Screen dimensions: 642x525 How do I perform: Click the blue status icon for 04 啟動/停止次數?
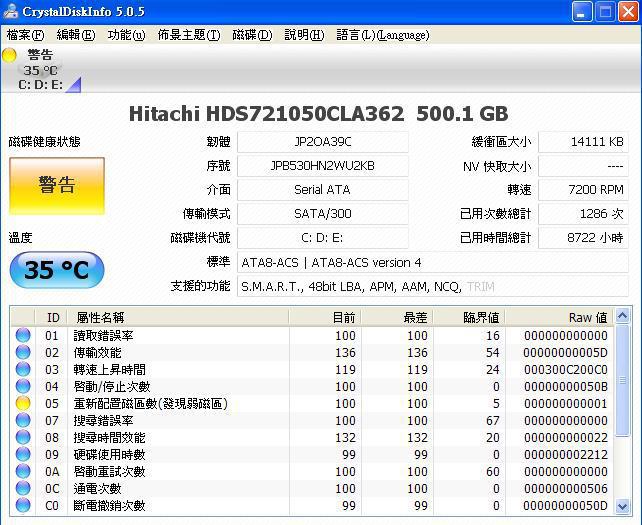[x=23, y=387]
